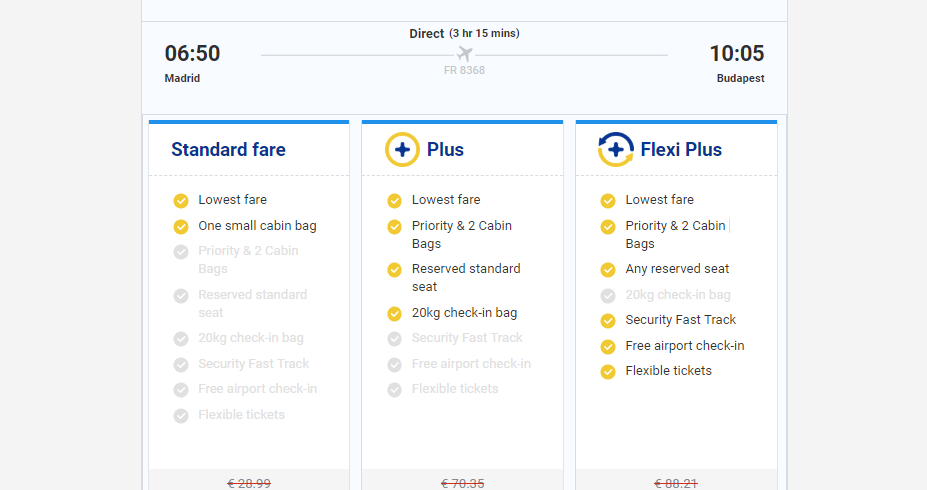Click the Plus fare circular plus icon

point(403,150)
